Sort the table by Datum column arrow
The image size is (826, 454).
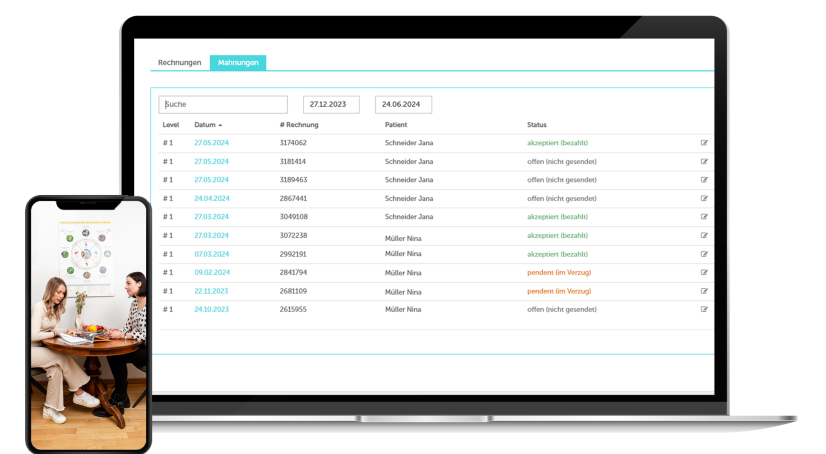coord(220,125)
